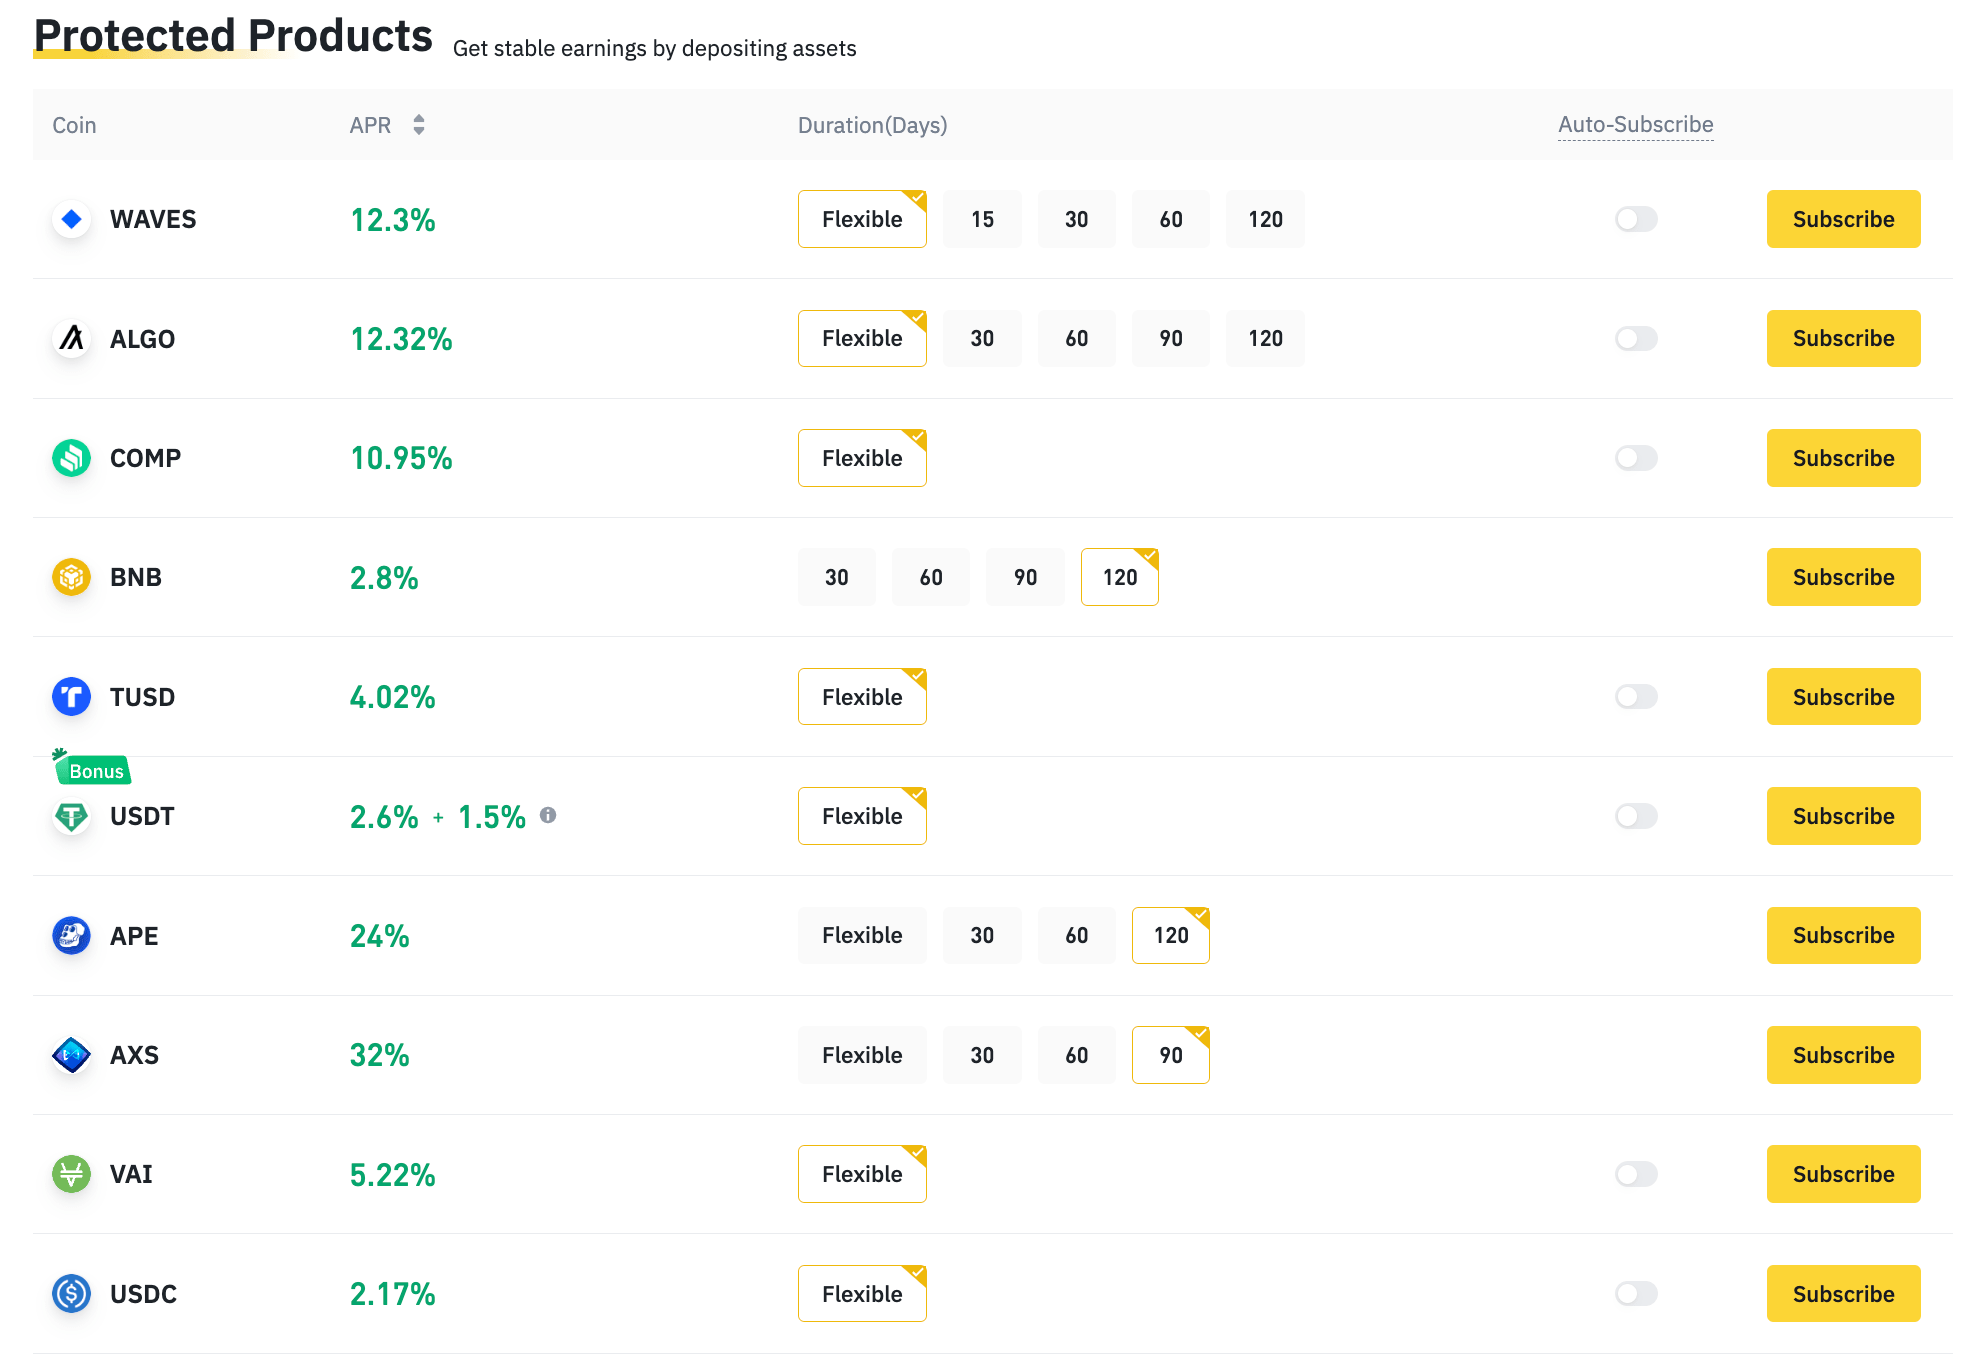The height and width of the screenshot is (1370, 1966).
Task: Select Flexible duration for ALGO
Action: (x=862, y=338)
